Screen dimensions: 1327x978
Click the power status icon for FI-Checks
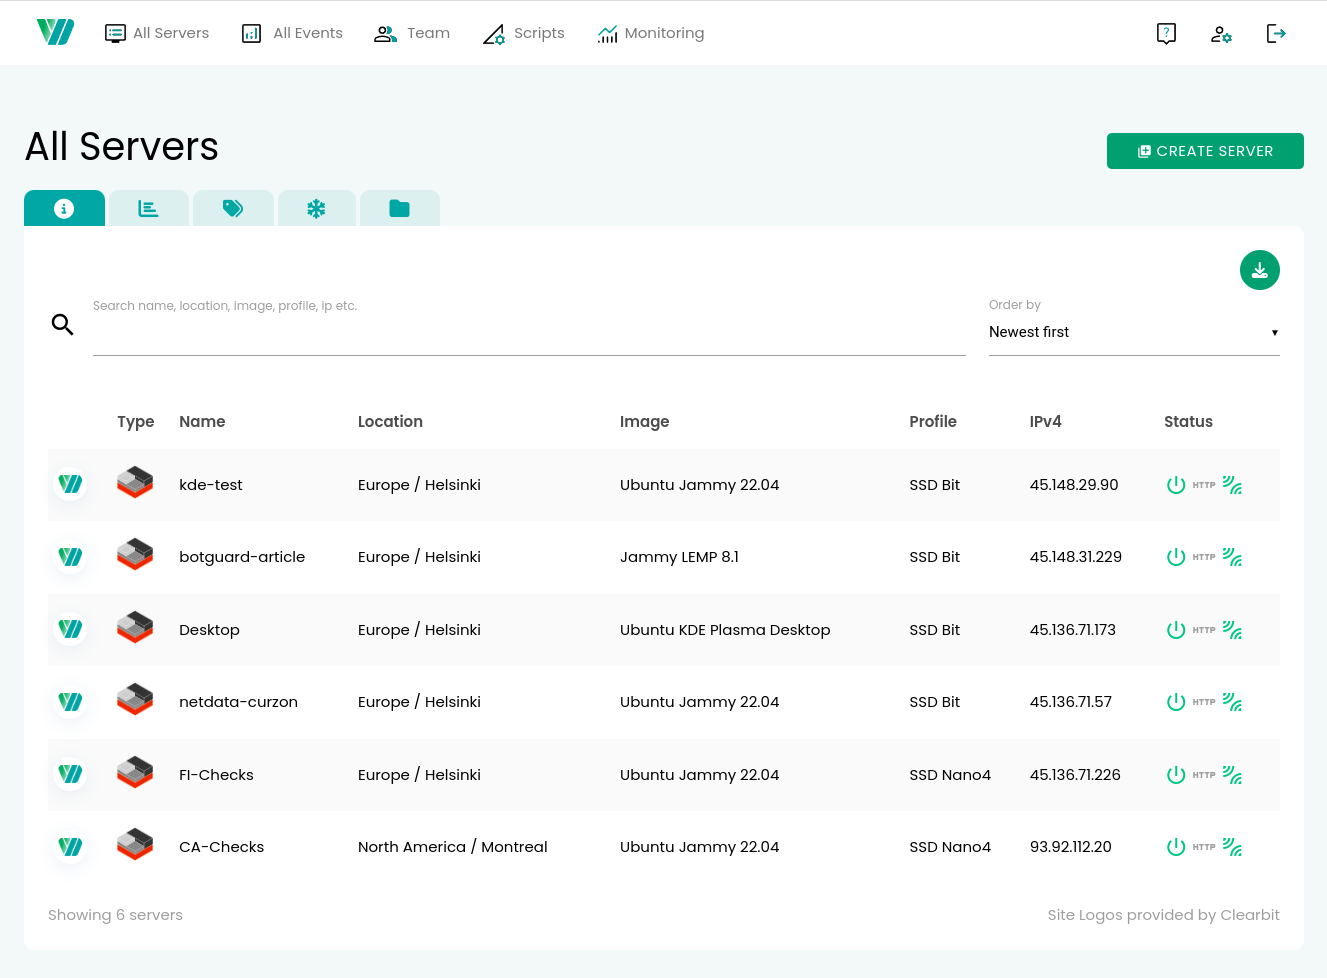pyautogui.click(x=1176, y=775)
